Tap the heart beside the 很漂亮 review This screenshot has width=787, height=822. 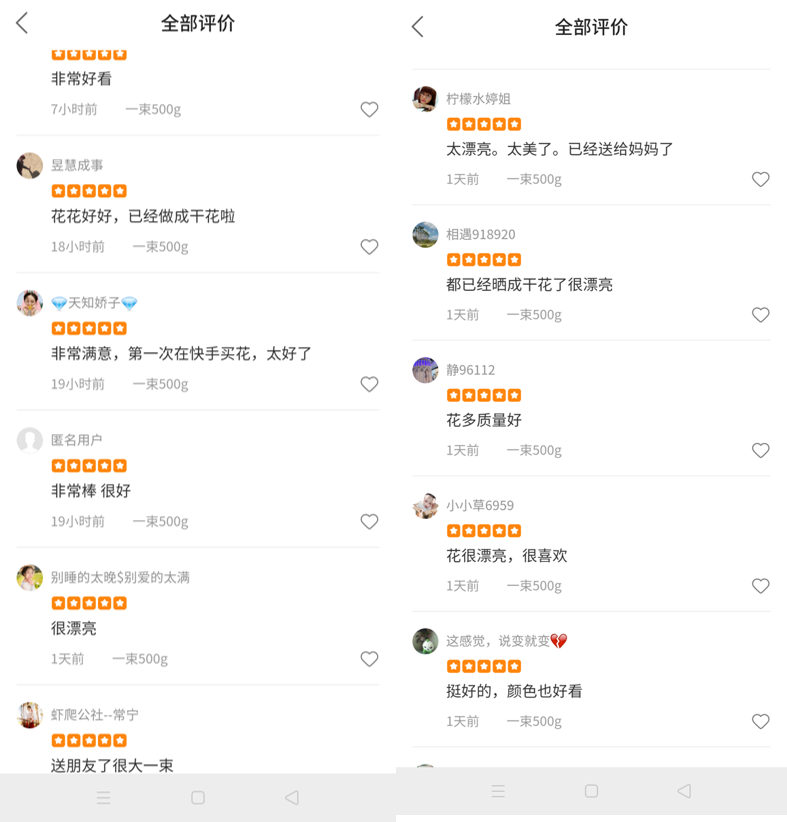[369, 659]
